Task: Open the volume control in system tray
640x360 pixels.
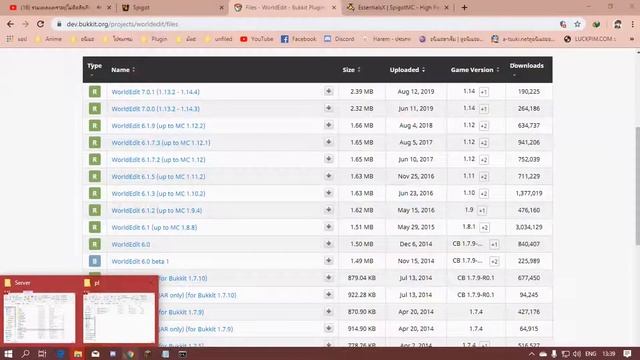Action: 576,353
